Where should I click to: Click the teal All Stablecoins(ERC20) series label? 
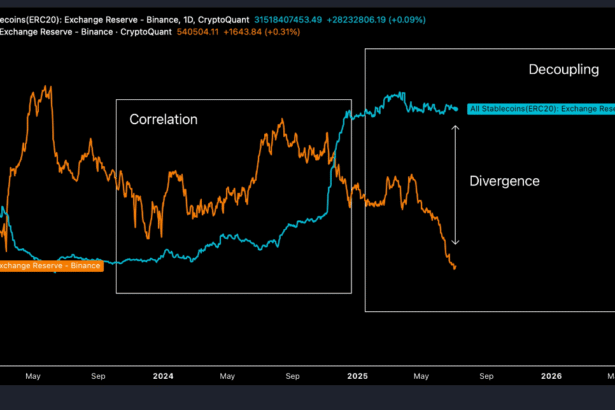[540, 108]
